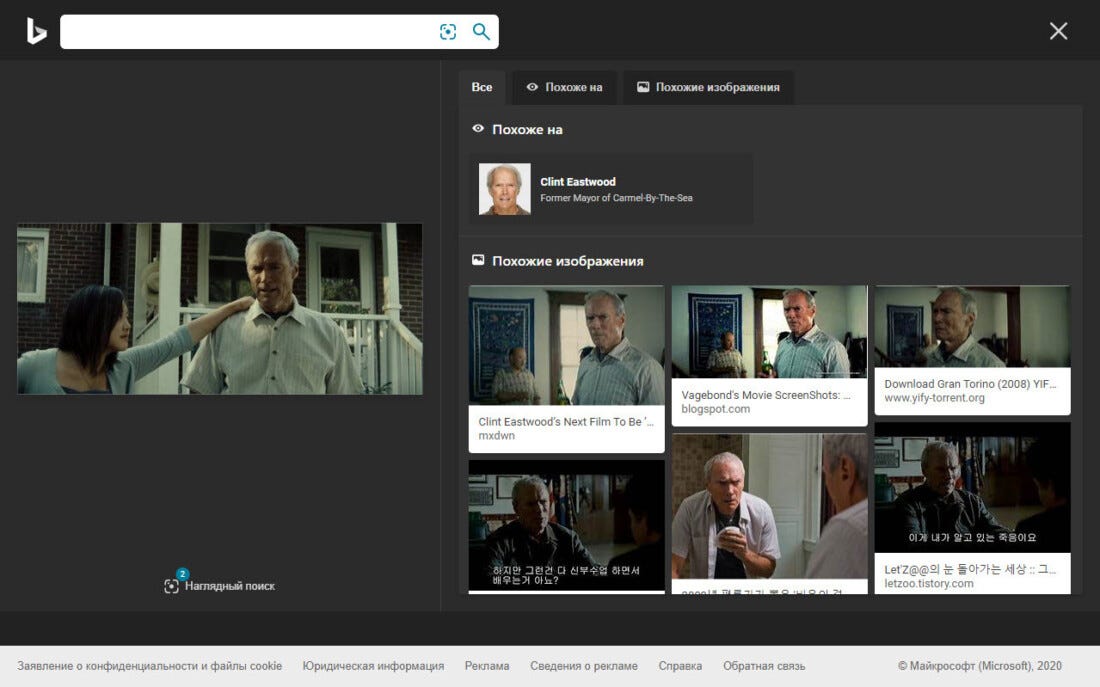This screenshot has width=1100, height=687.
Task: Open the Download Gran Torino (2008) thumbnail
Action: 972,326
